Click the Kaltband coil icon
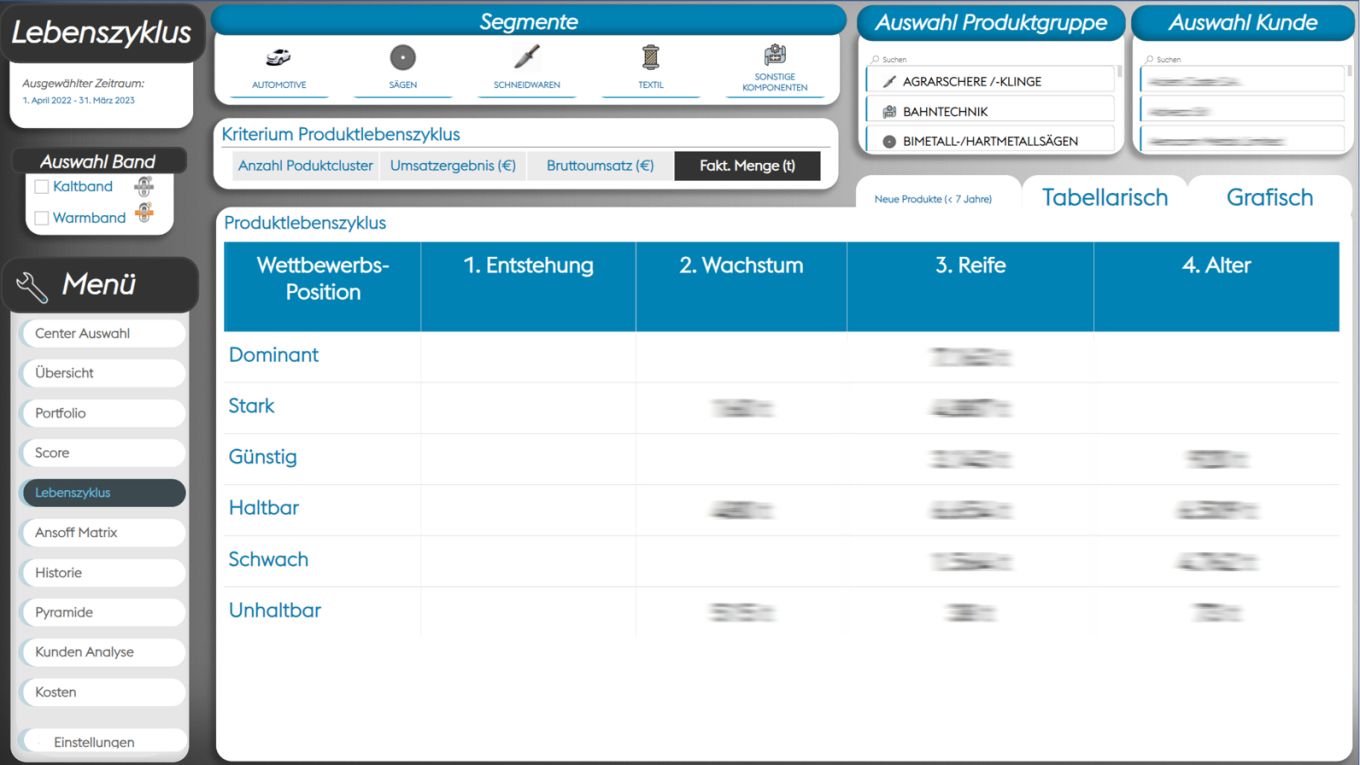Viewport: 1360px width, 765px height. 144,186
